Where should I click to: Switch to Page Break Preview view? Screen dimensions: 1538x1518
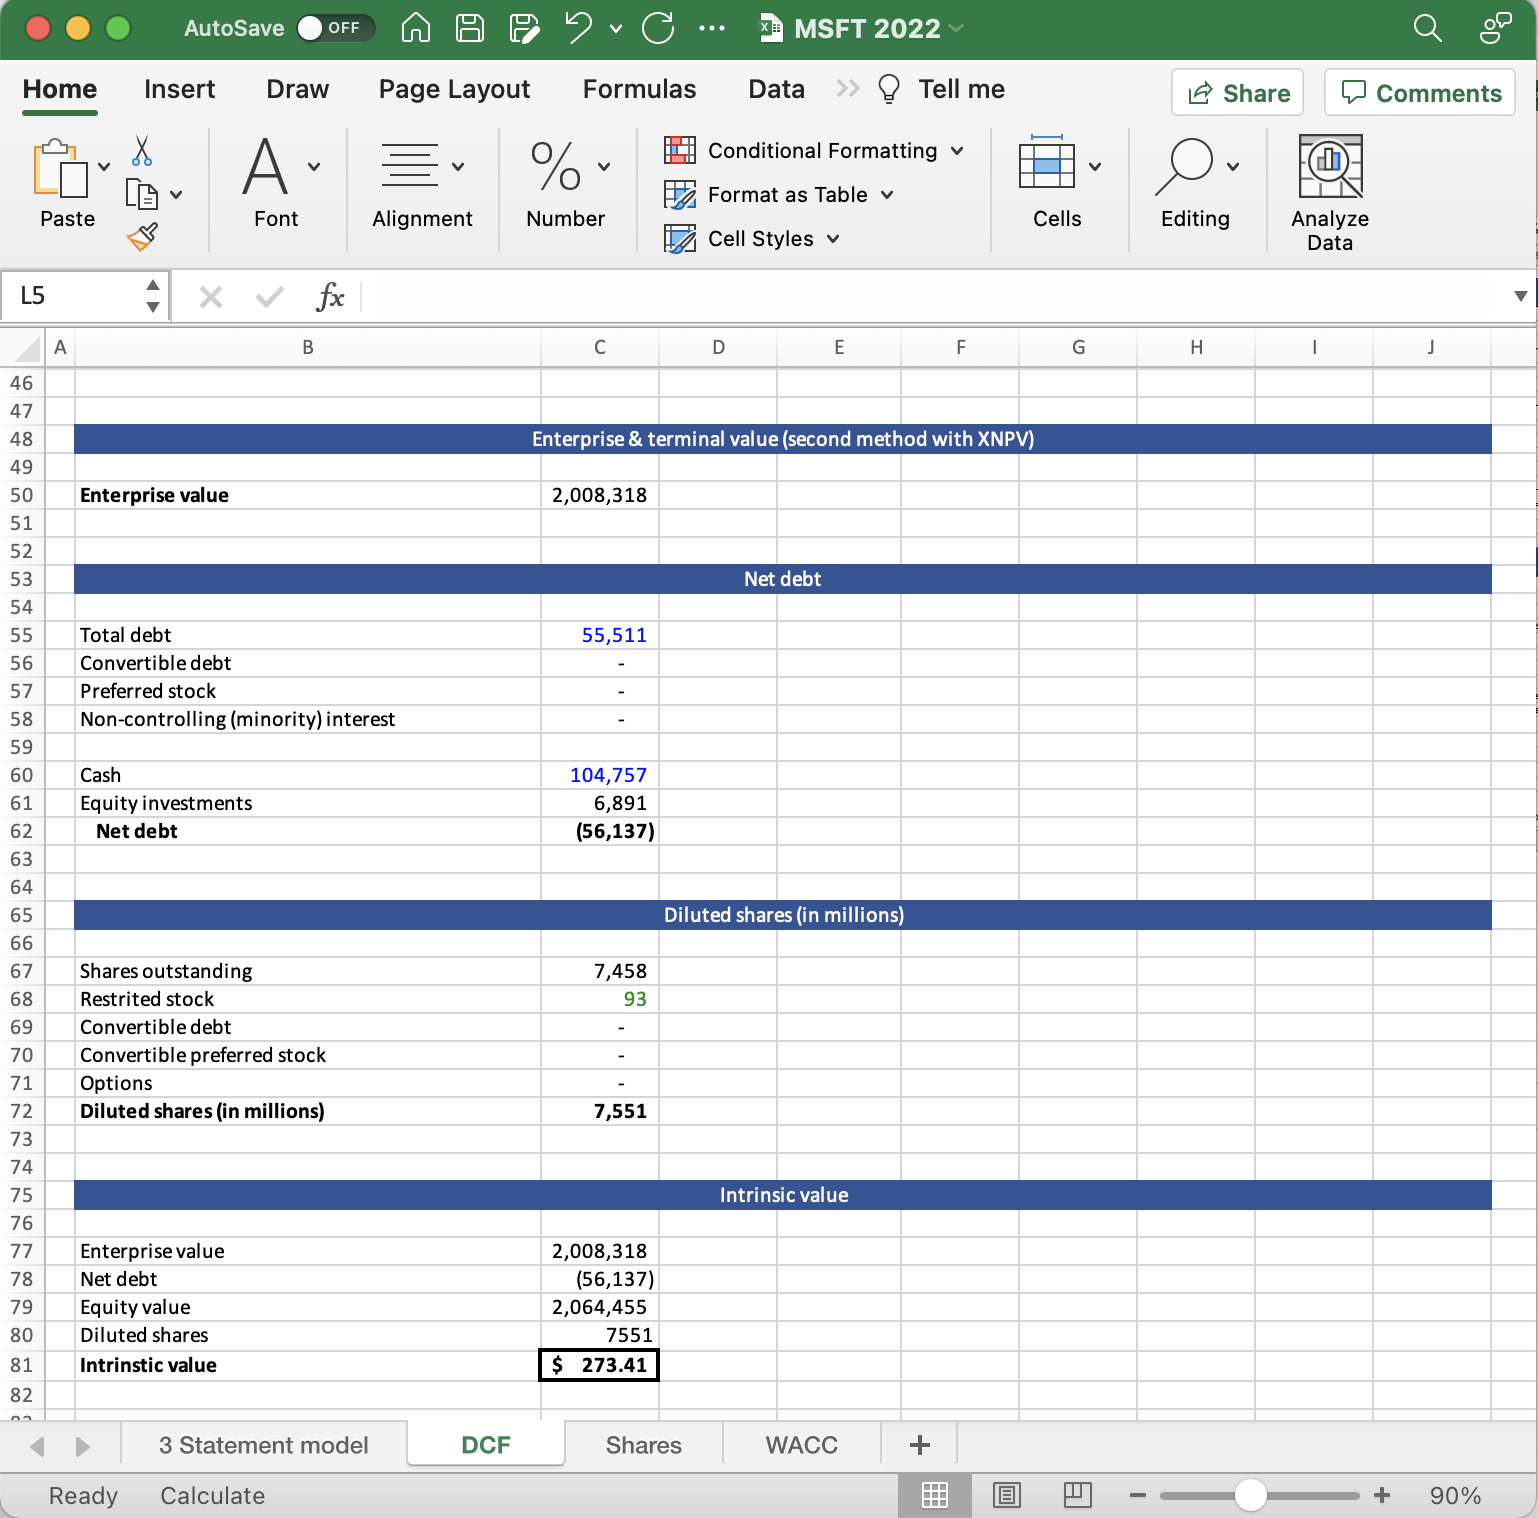click(x=1077, y=1495)
